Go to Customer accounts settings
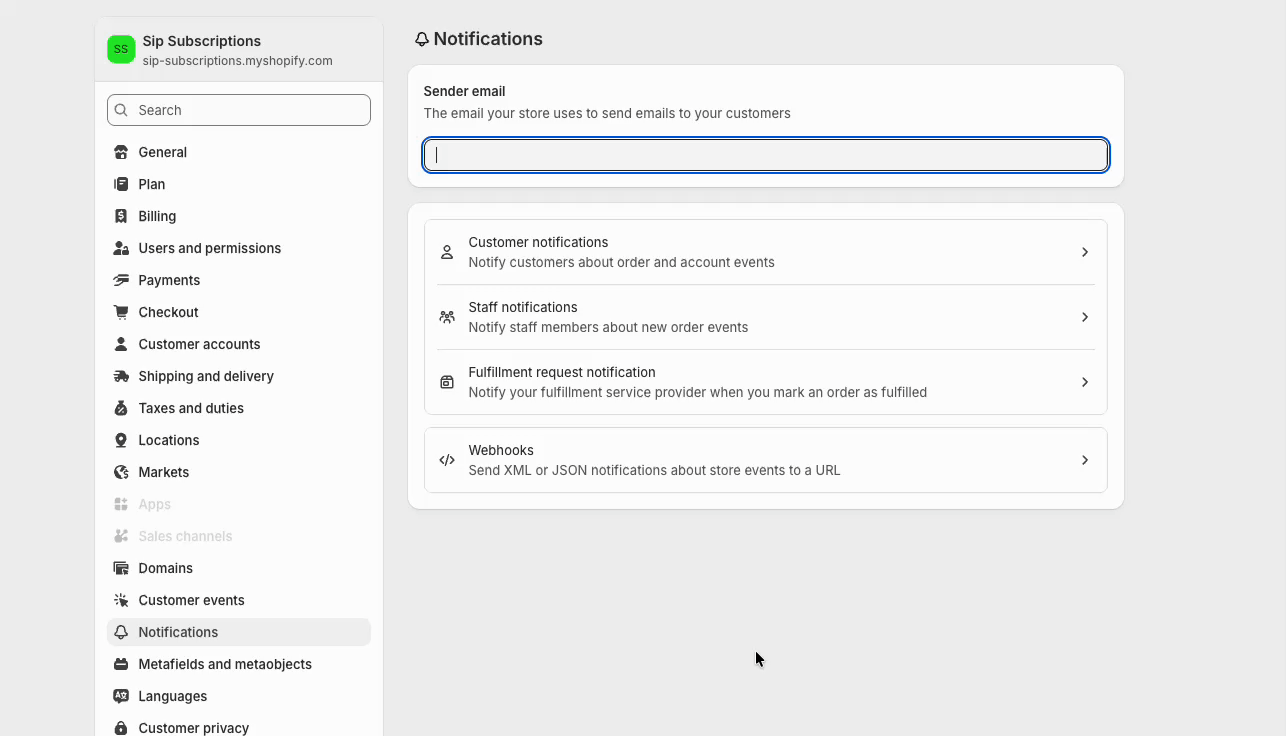 (199, 344)
